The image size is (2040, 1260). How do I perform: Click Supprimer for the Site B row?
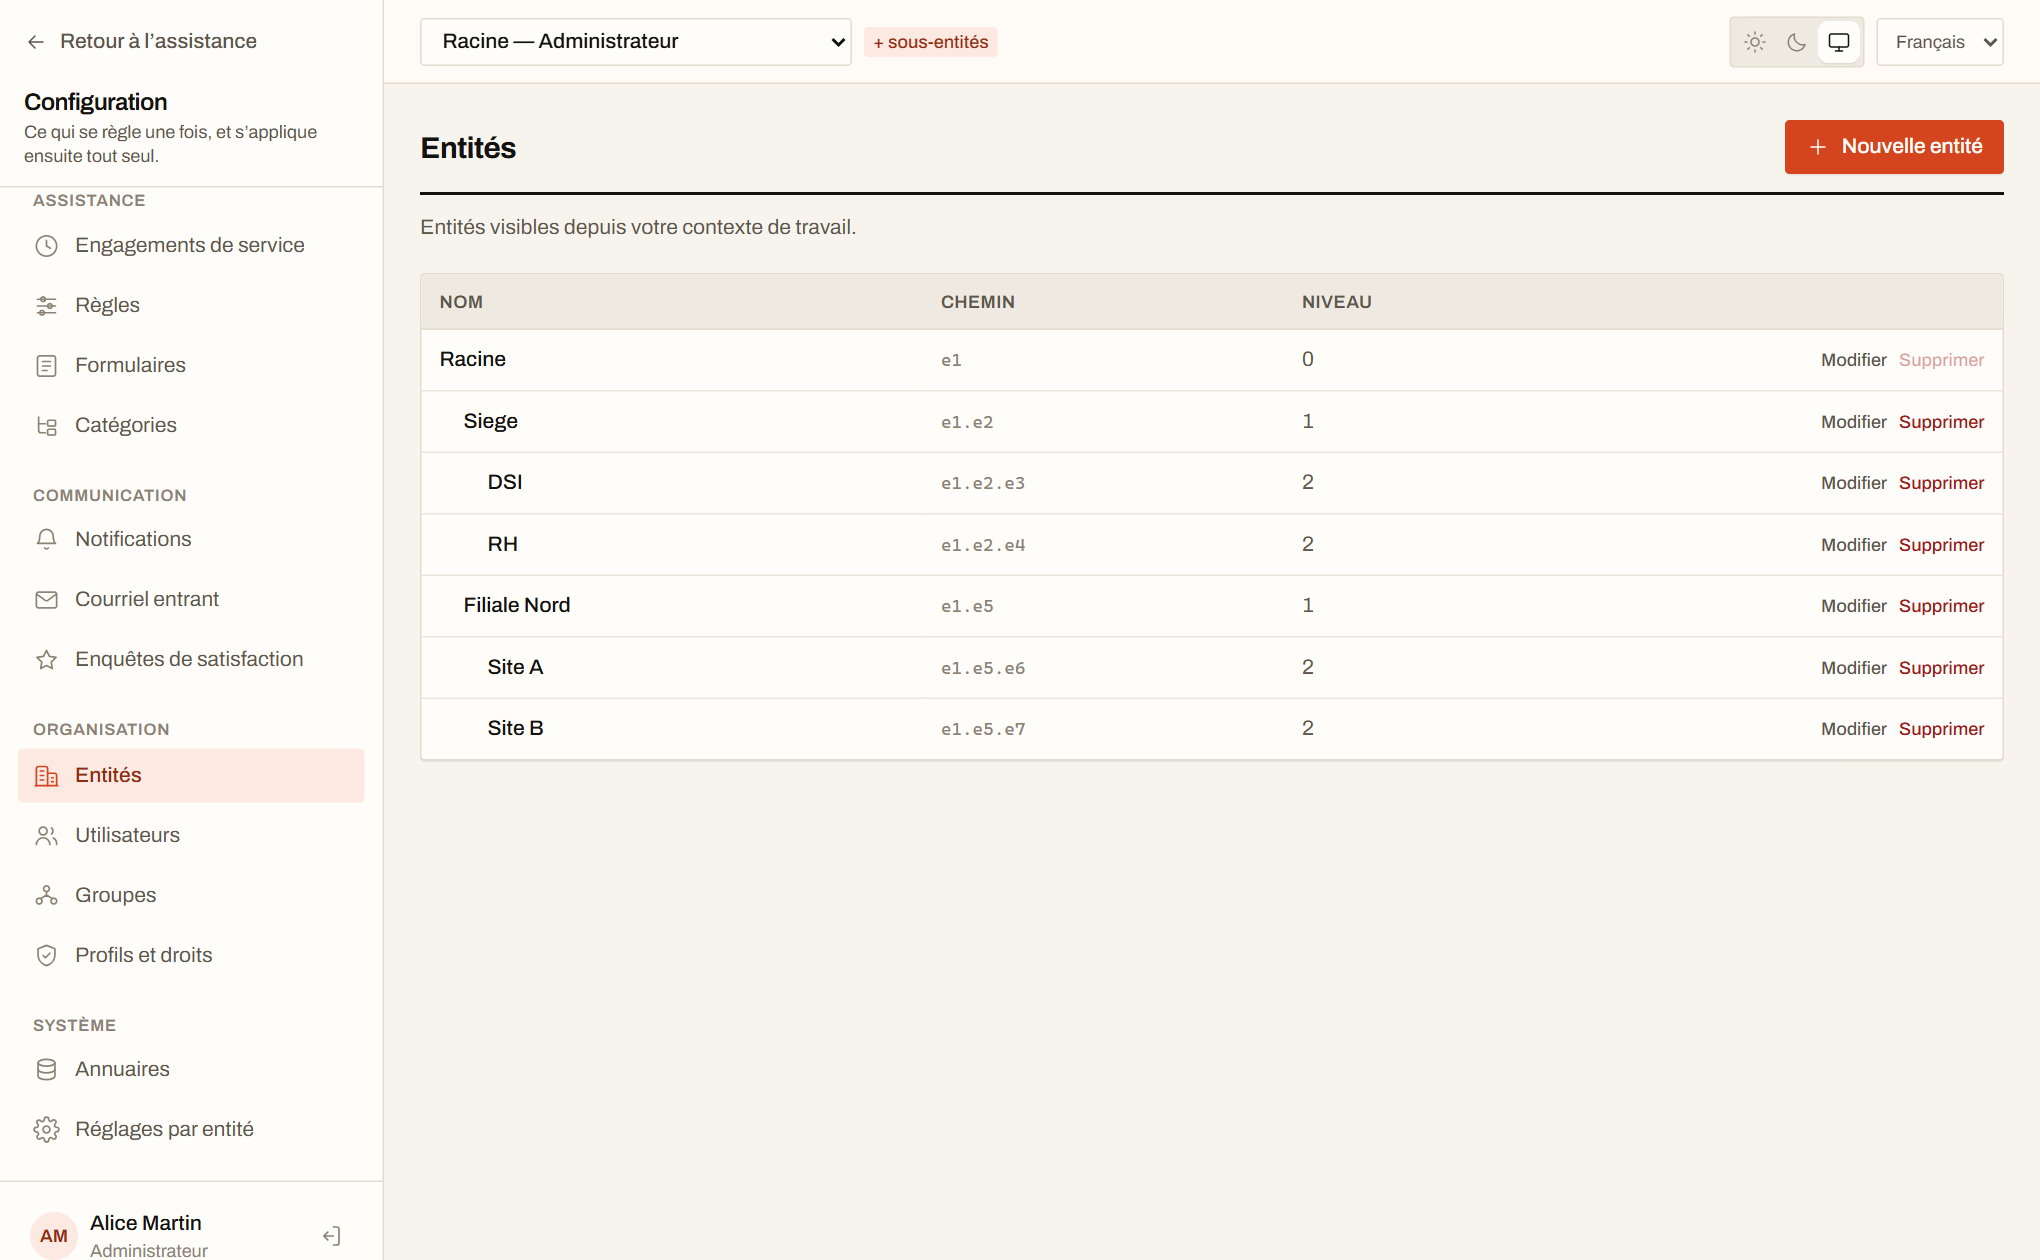(1941, 729)
